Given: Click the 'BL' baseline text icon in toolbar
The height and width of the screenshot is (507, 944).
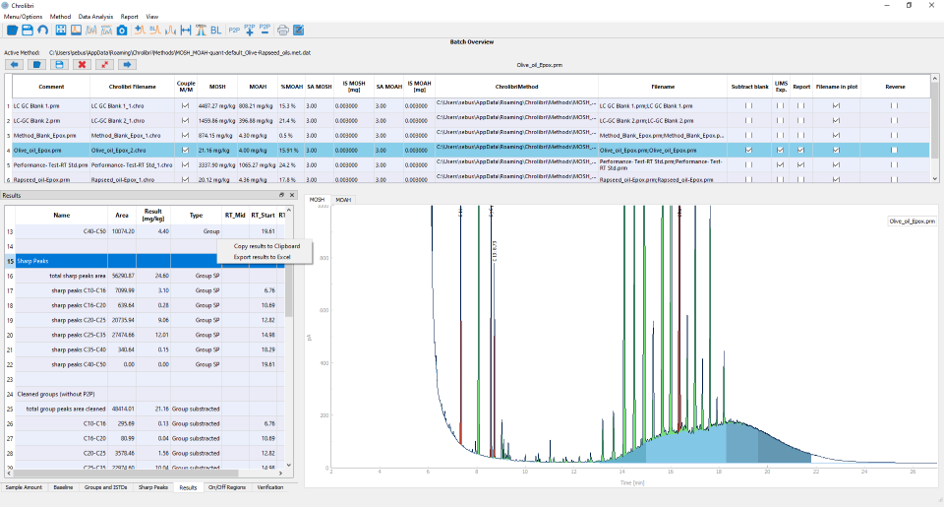Looking at the screenshot, I should (216, 30).
